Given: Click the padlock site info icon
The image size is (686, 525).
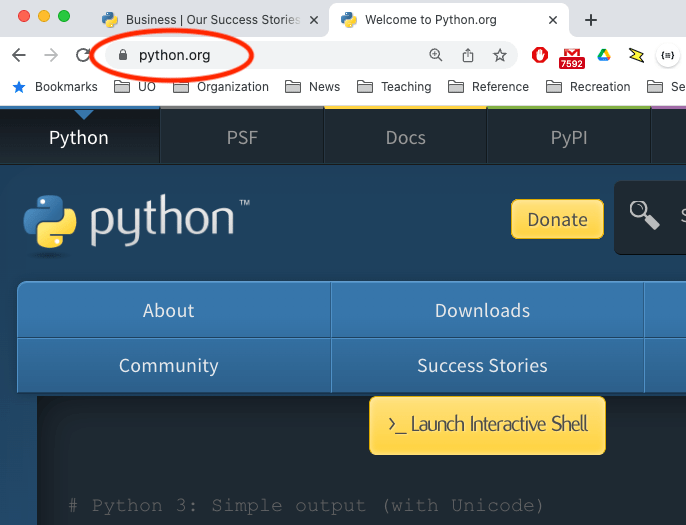Looking at the screenshot, I should 123,55.
